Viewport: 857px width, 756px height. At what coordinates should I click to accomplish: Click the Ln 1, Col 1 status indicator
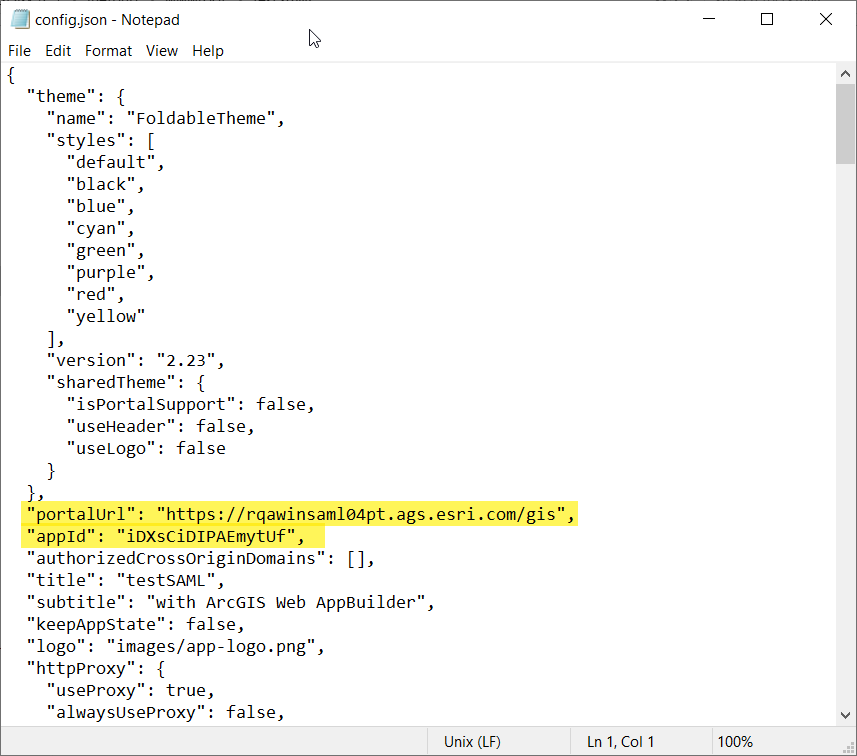pos(620,742)
